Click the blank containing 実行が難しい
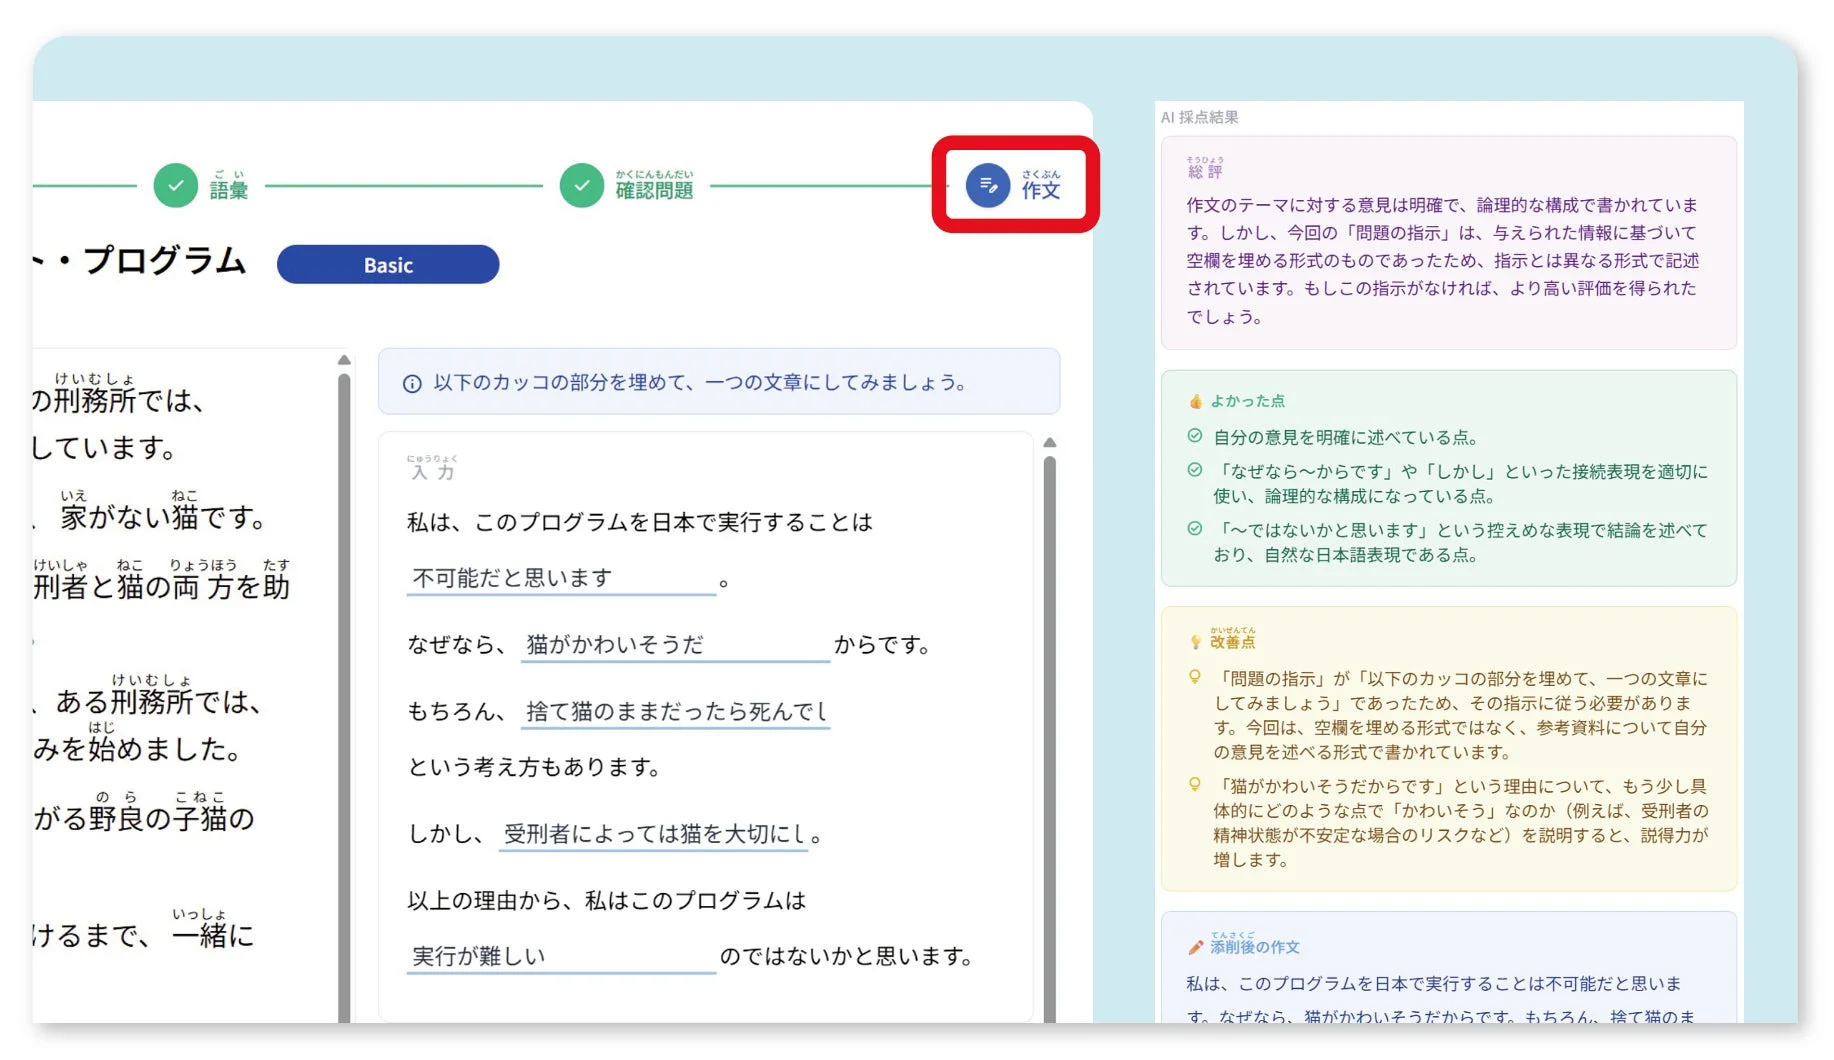1834x1060 pixels. coord(561,957)
